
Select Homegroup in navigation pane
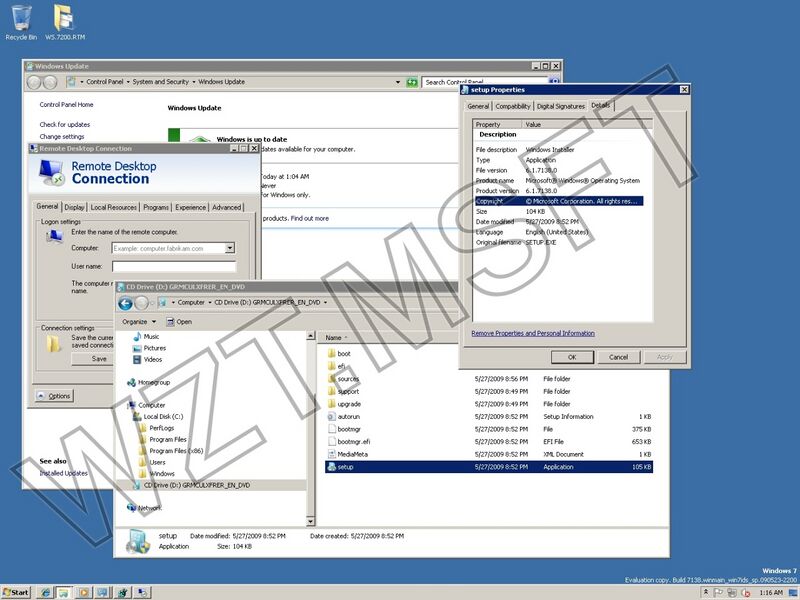148,382
